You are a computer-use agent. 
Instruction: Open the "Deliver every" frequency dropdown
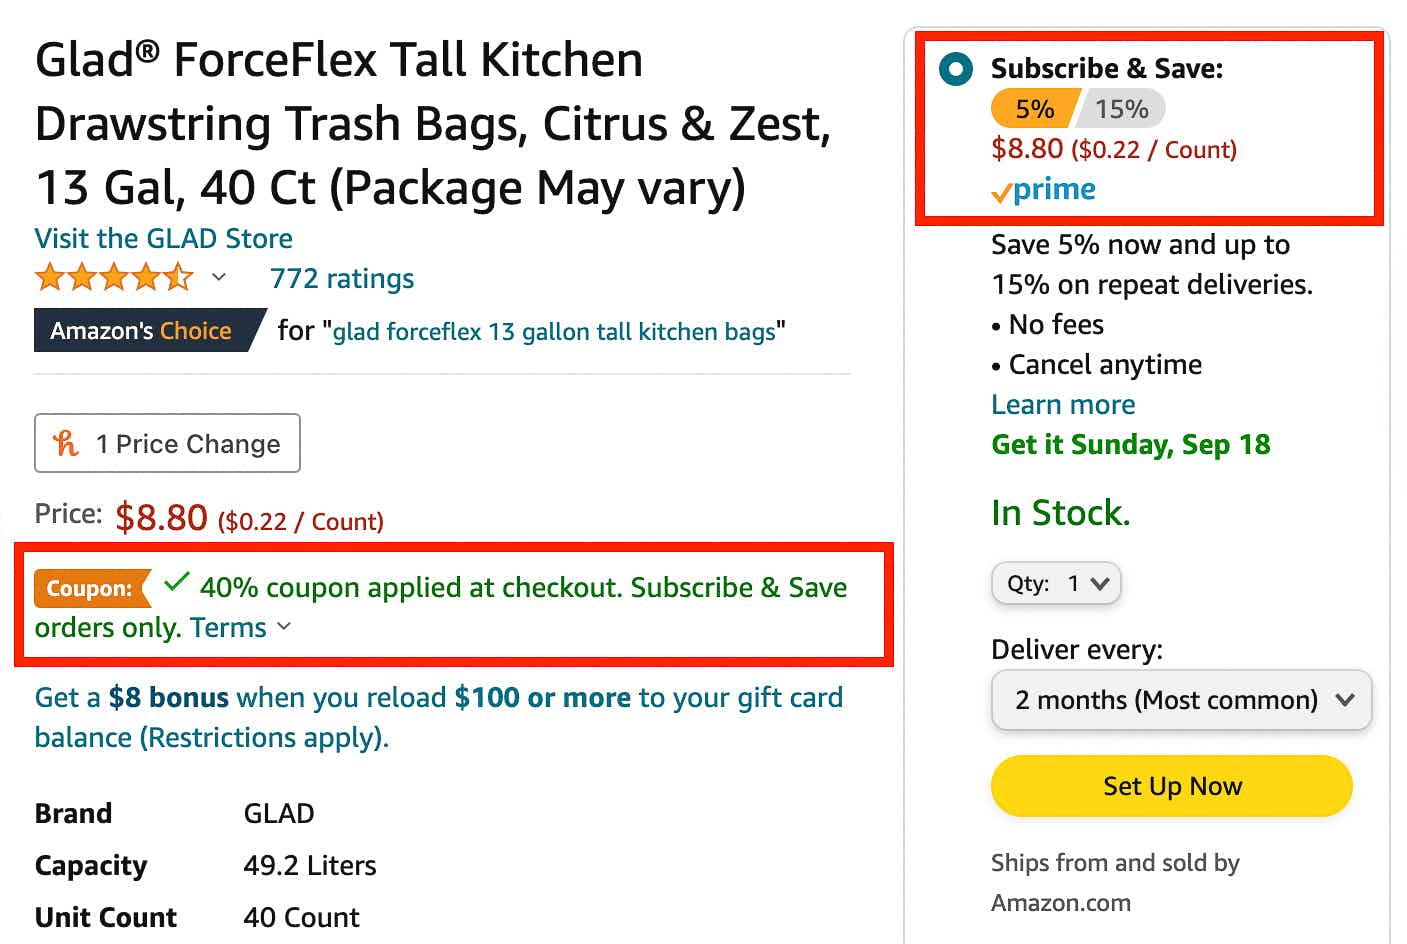(1181, 700)
